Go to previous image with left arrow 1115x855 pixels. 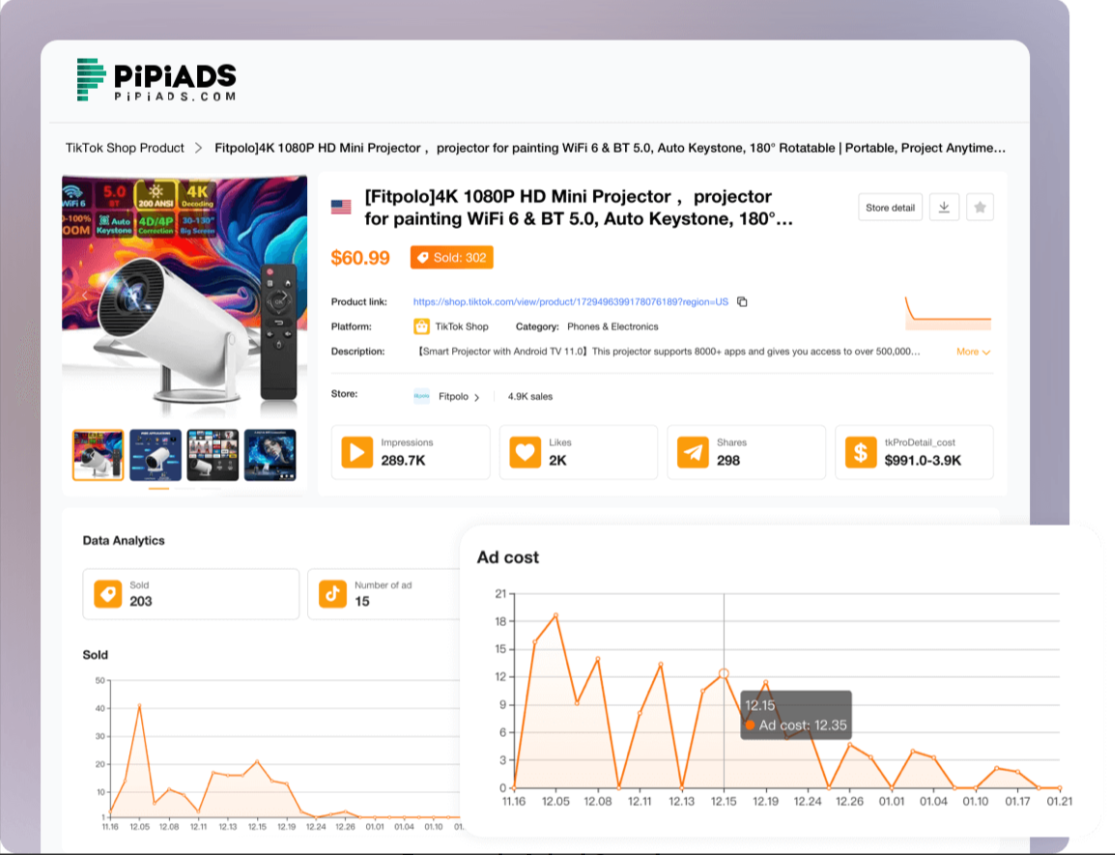pyautogui.click(x=85, y=295)
